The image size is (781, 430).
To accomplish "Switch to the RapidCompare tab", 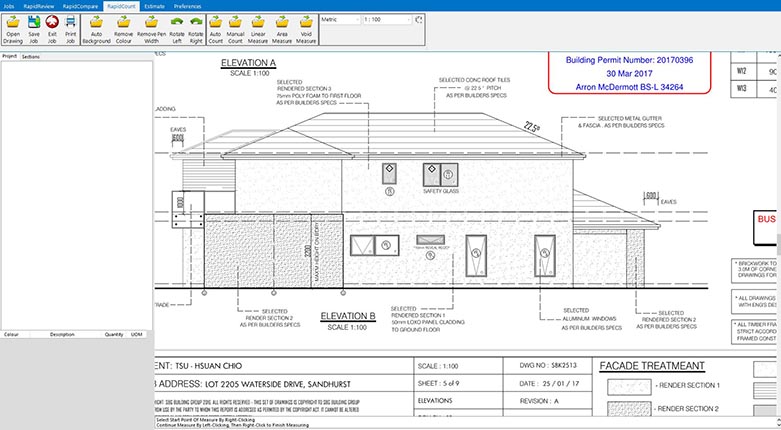I will point(80,6).
